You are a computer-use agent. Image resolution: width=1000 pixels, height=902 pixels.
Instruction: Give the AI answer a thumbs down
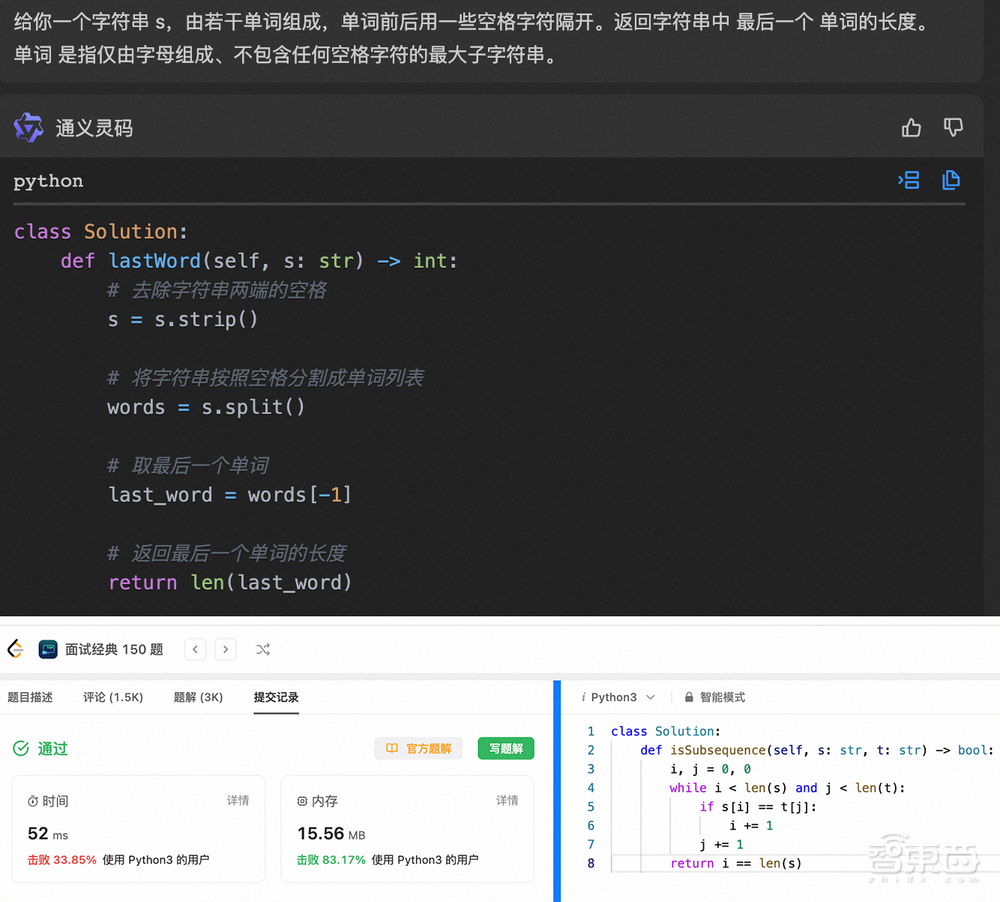point(953,127)
